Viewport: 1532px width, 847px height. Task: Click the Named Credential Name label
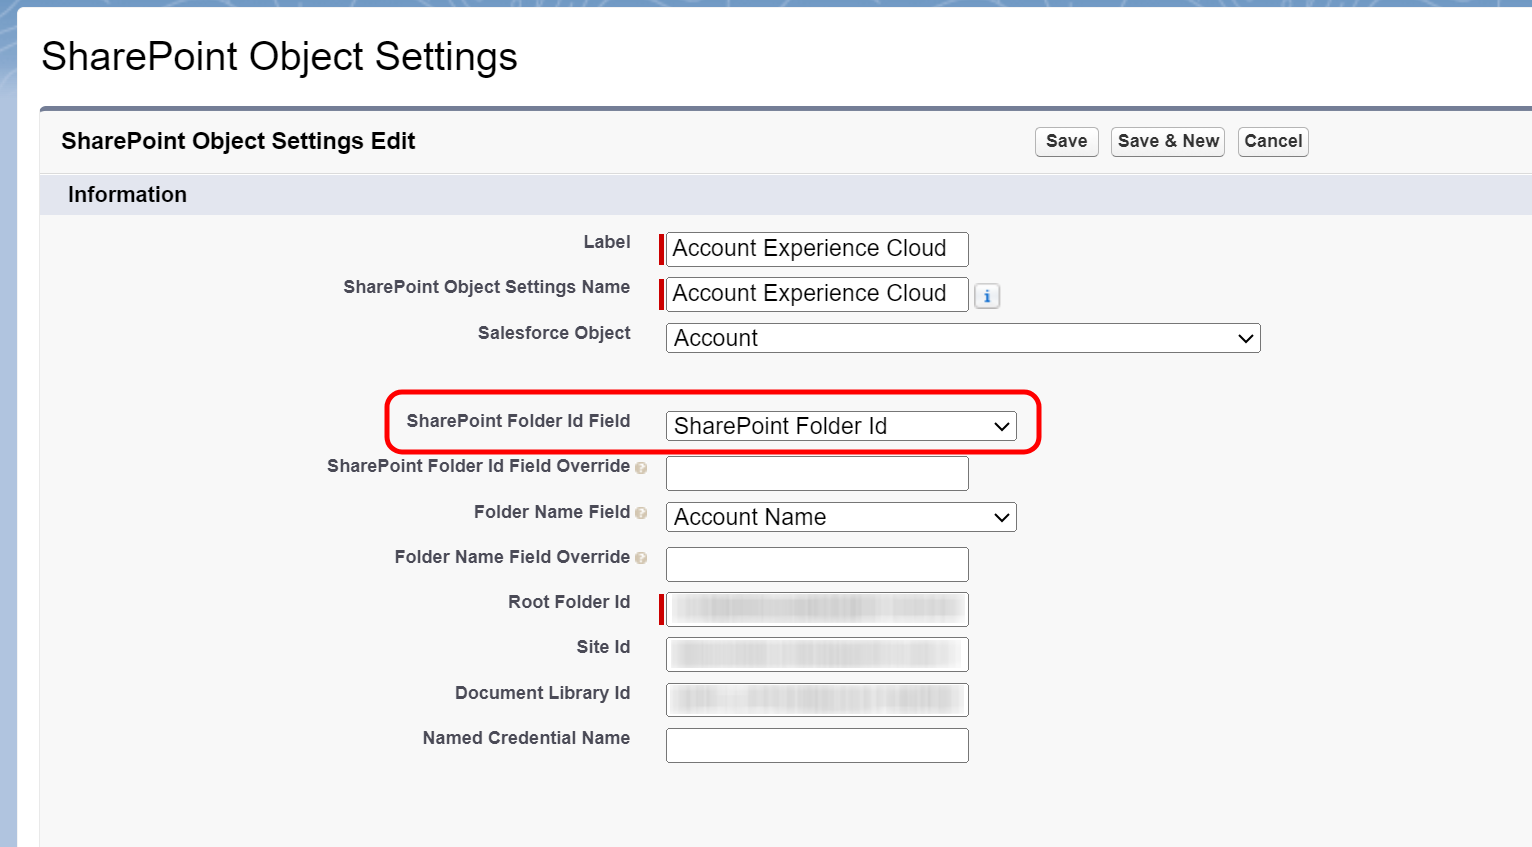point(526,738)
